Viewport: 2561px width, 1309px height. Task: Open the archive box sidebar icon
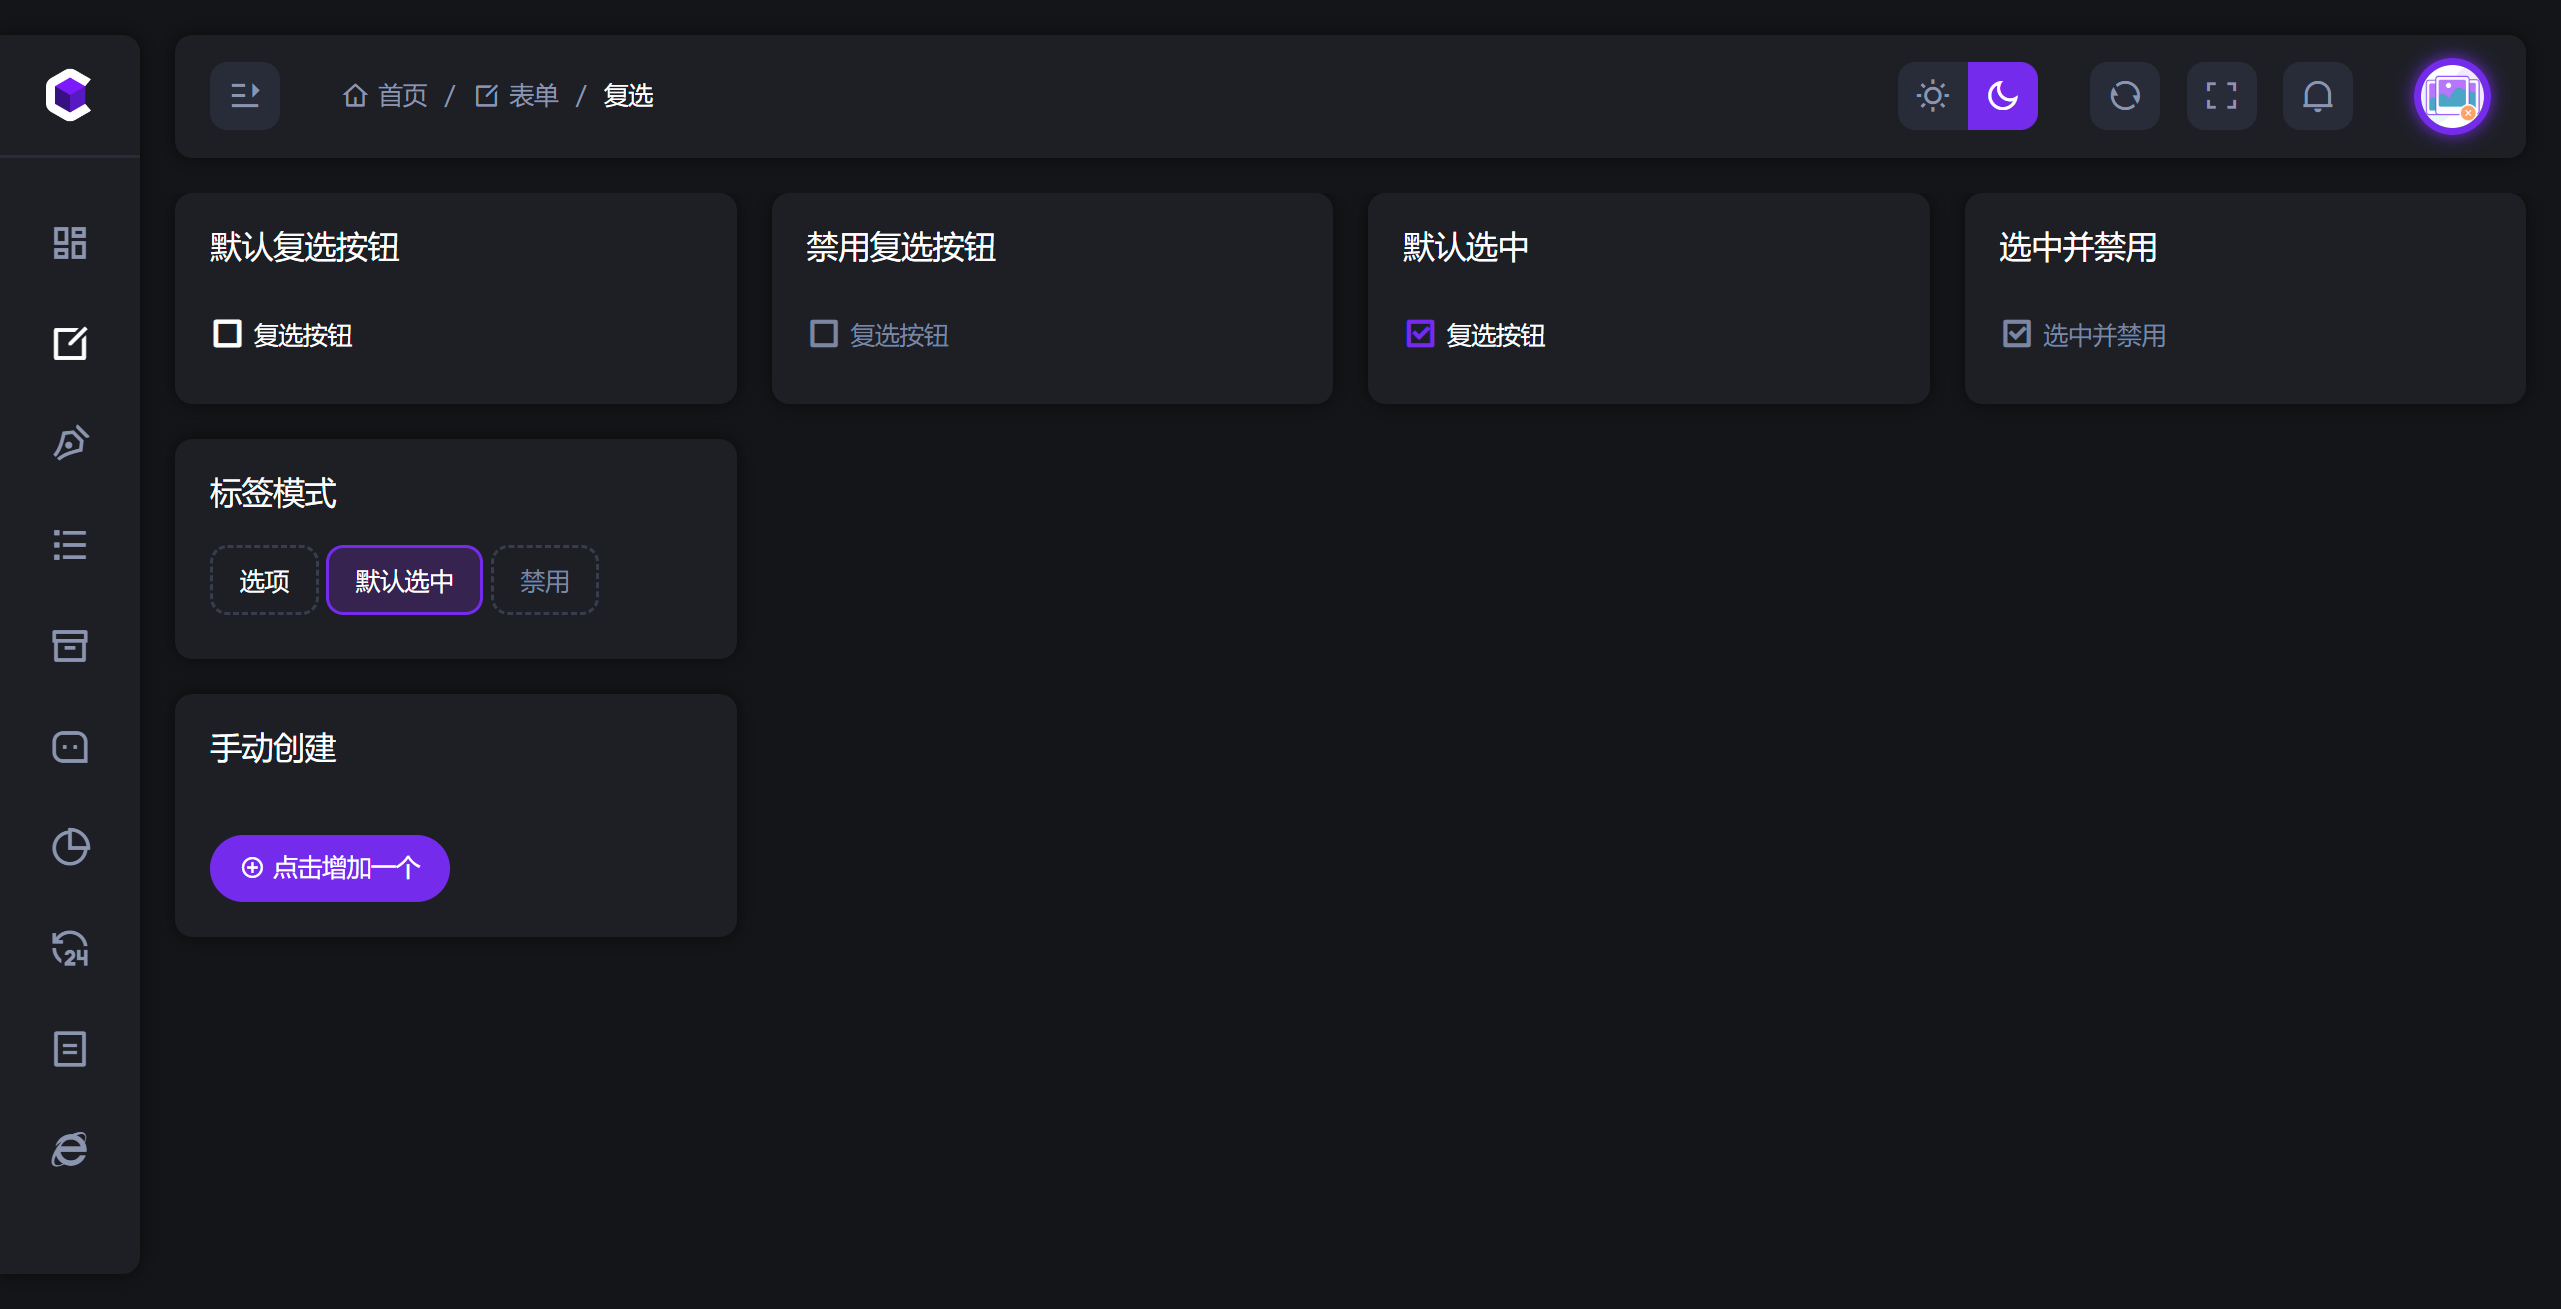[70, 645]
